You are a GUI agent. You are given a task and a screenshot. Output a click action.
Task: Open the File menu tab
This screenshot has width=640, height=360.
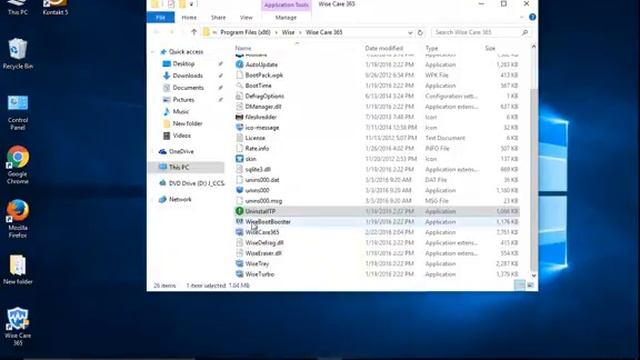[160, 18]
